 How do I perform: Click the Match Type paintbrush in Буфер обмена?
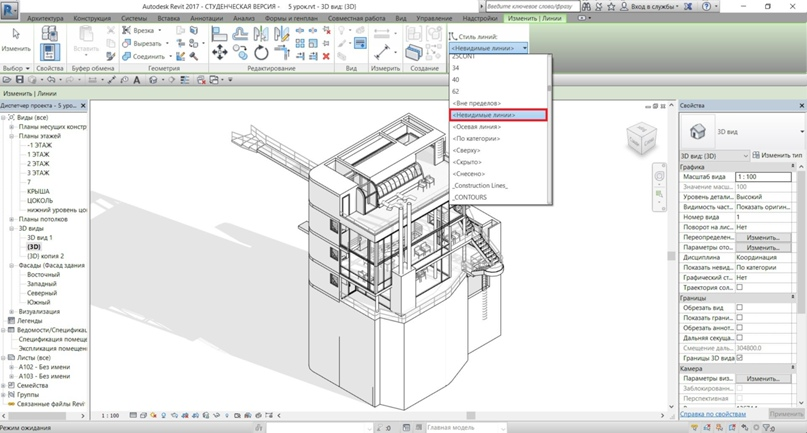(111, 56)
